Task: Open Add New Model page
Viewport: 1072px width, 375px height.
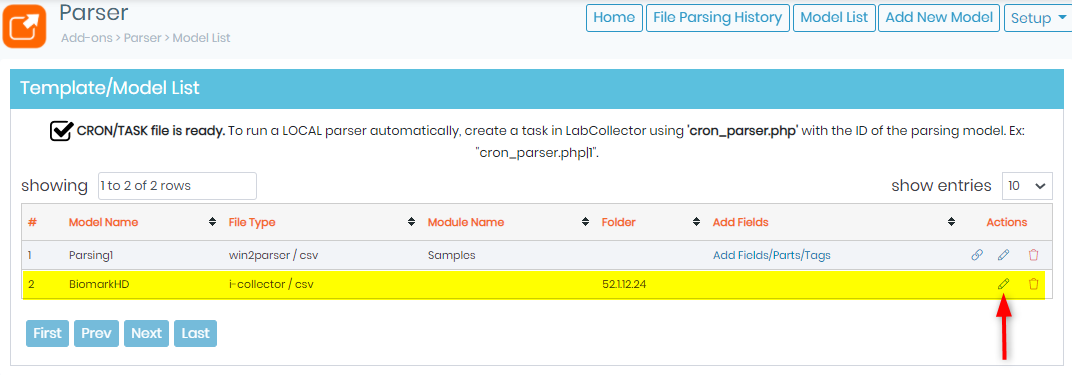Action: click(939, 18)
